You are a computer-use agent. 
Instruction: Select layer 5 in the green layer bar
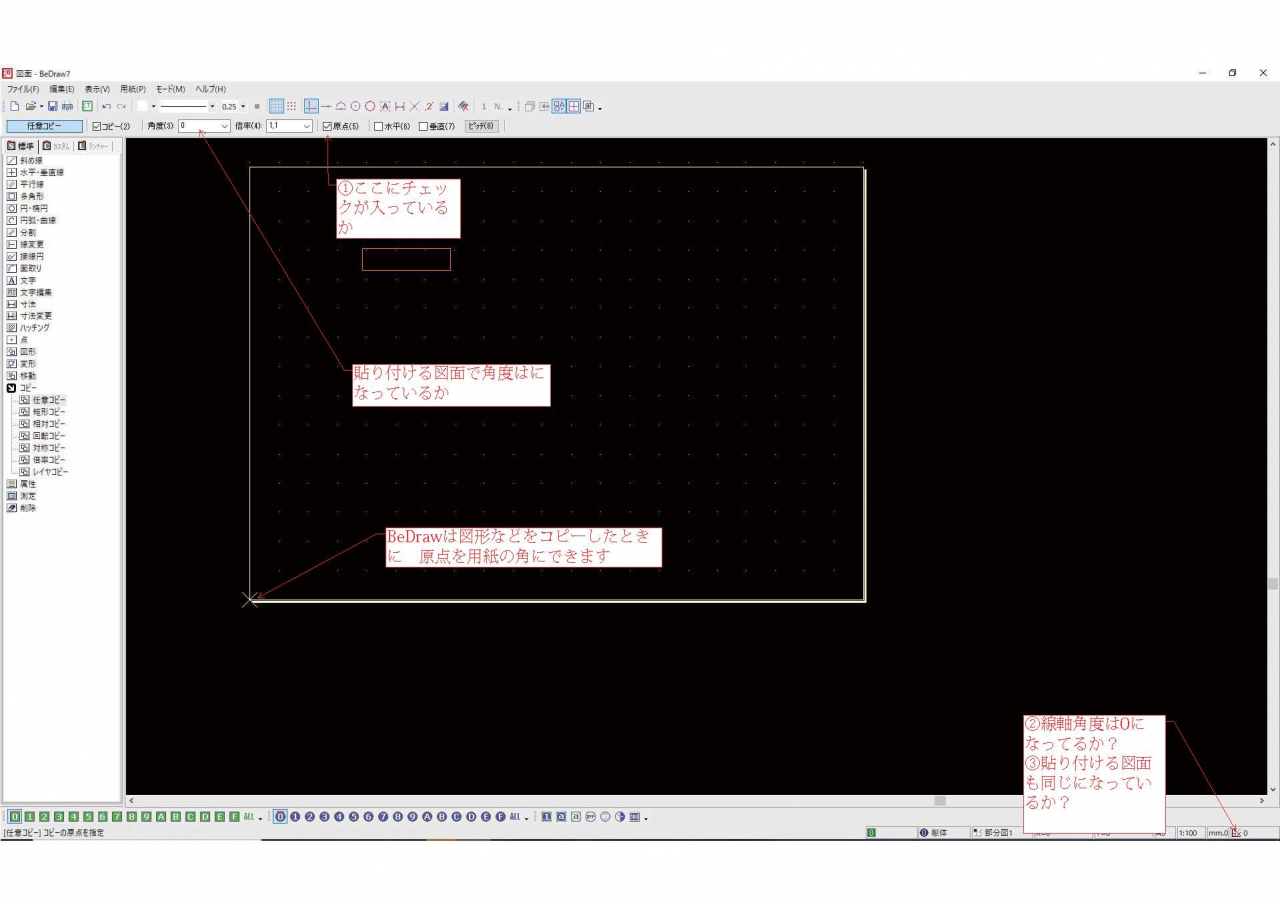coord(88,817)
